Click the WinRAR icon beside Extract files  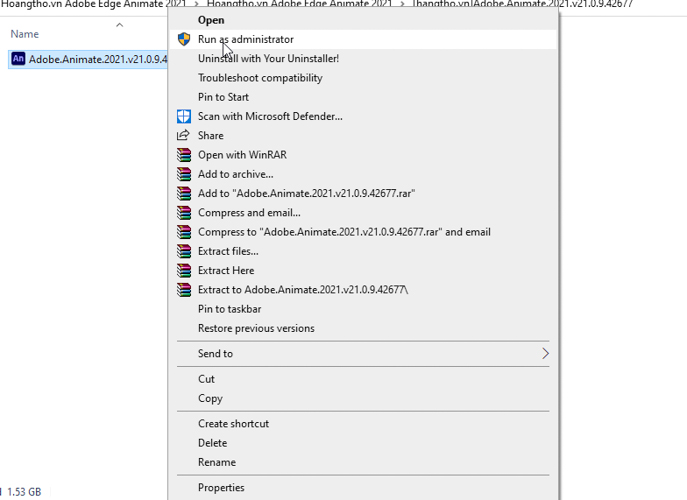pyautogui.click(x=183, y=251)
